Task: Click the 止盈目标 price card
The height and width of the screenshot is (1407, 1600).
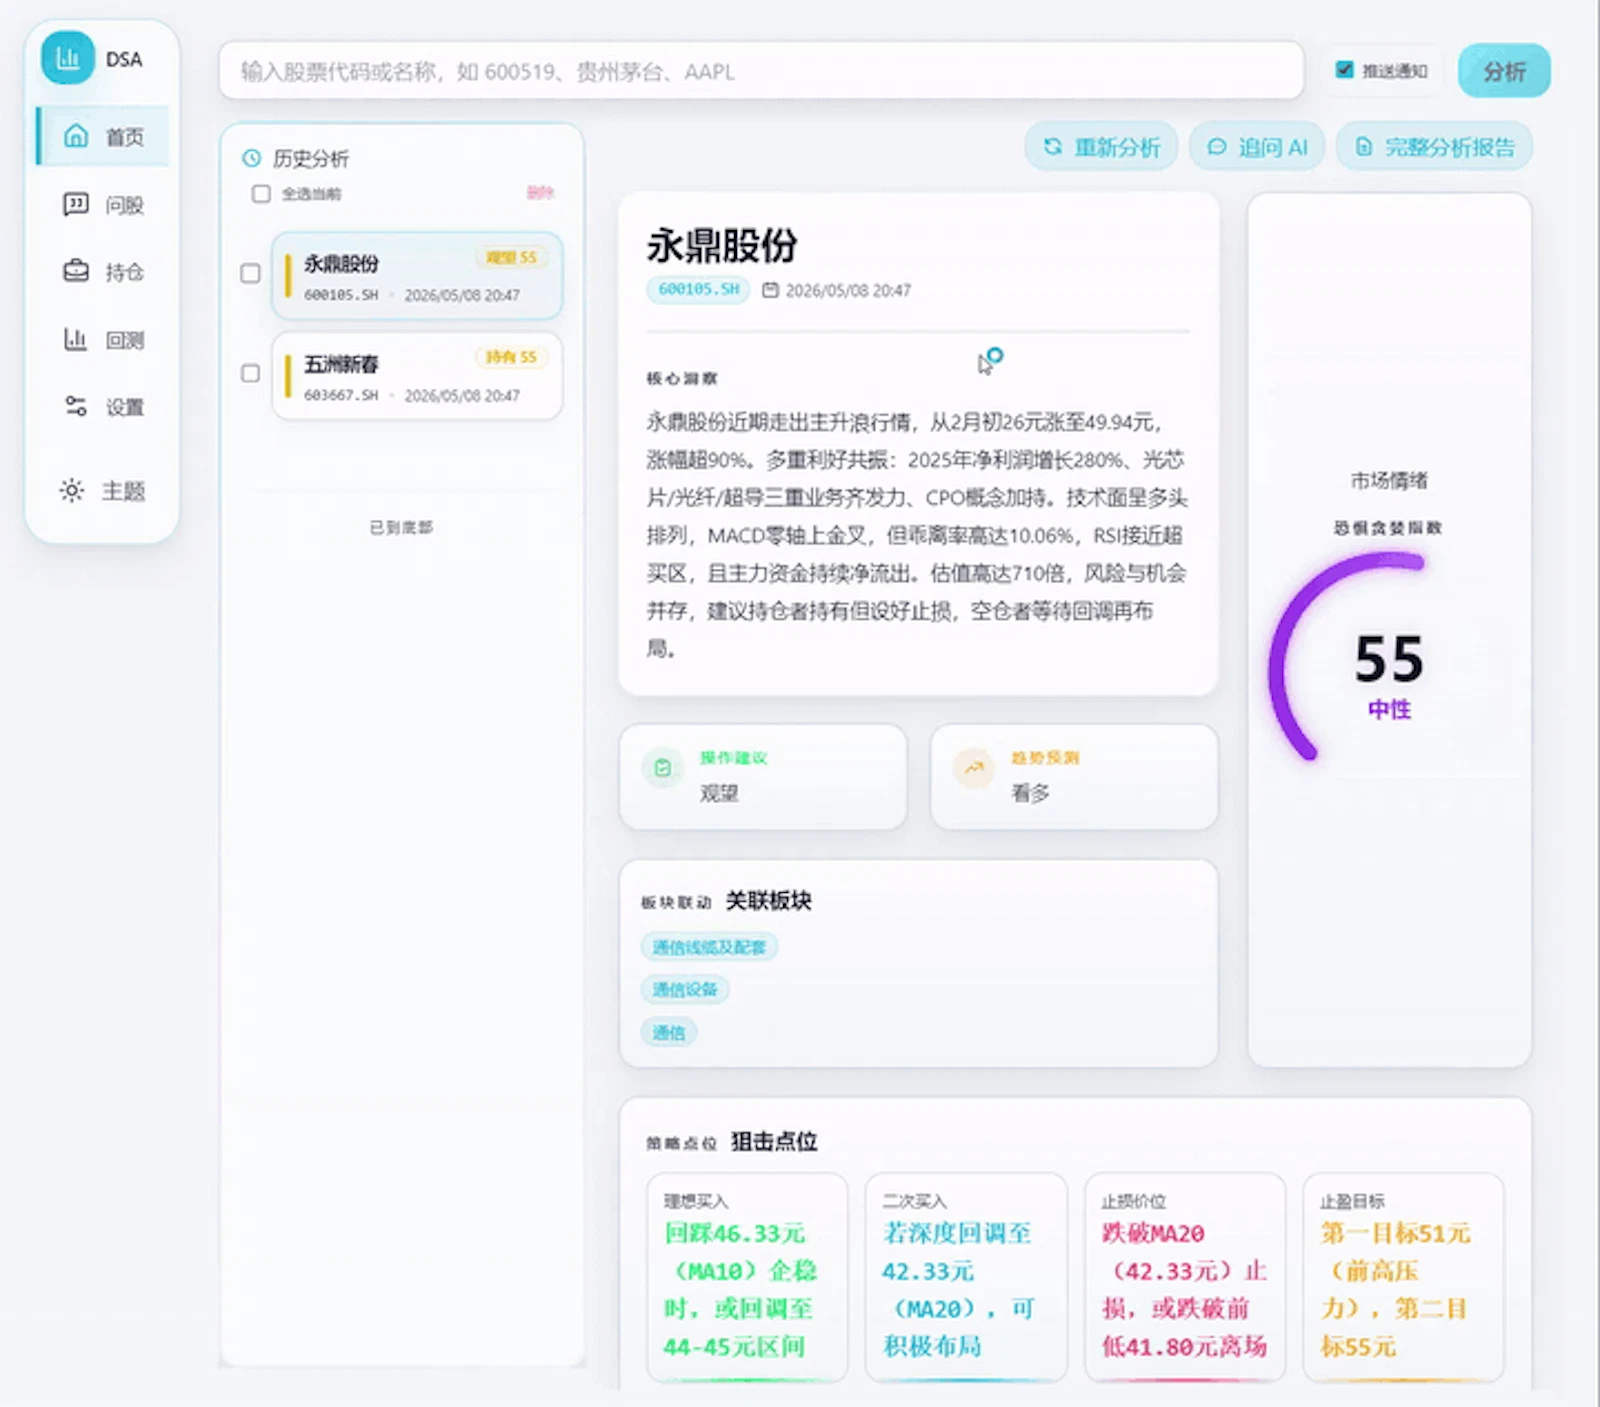Action: [1403, 1277]
